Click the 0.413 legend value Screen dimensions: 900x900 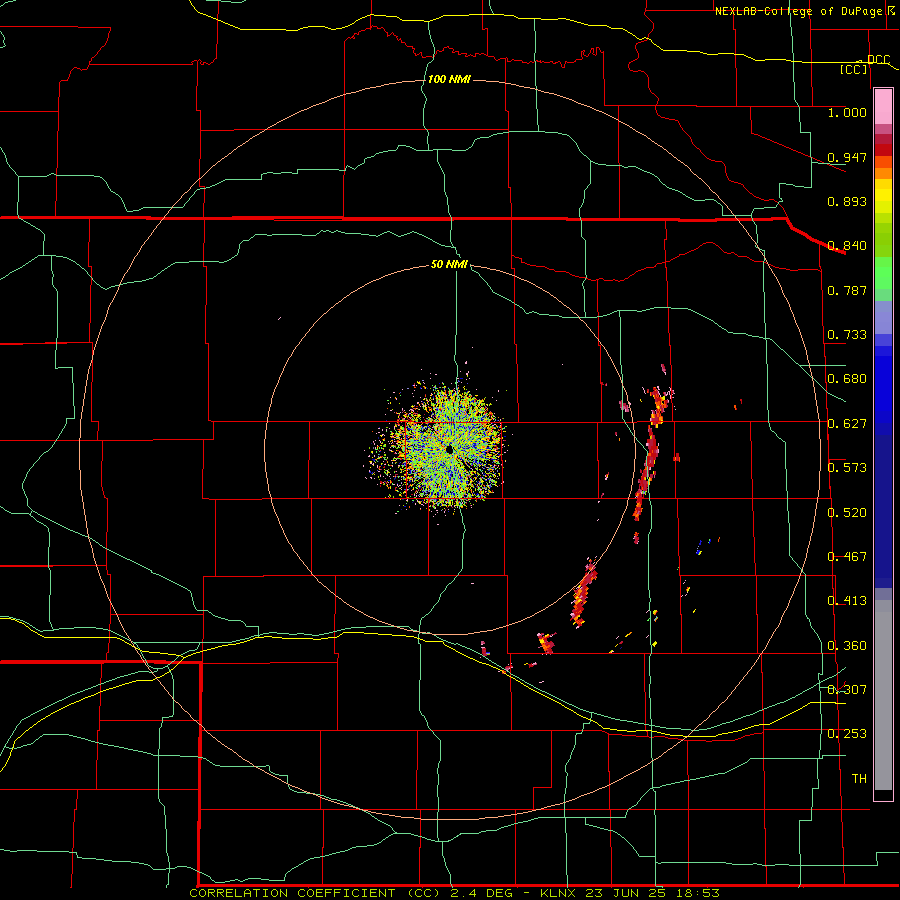point(847,600)
